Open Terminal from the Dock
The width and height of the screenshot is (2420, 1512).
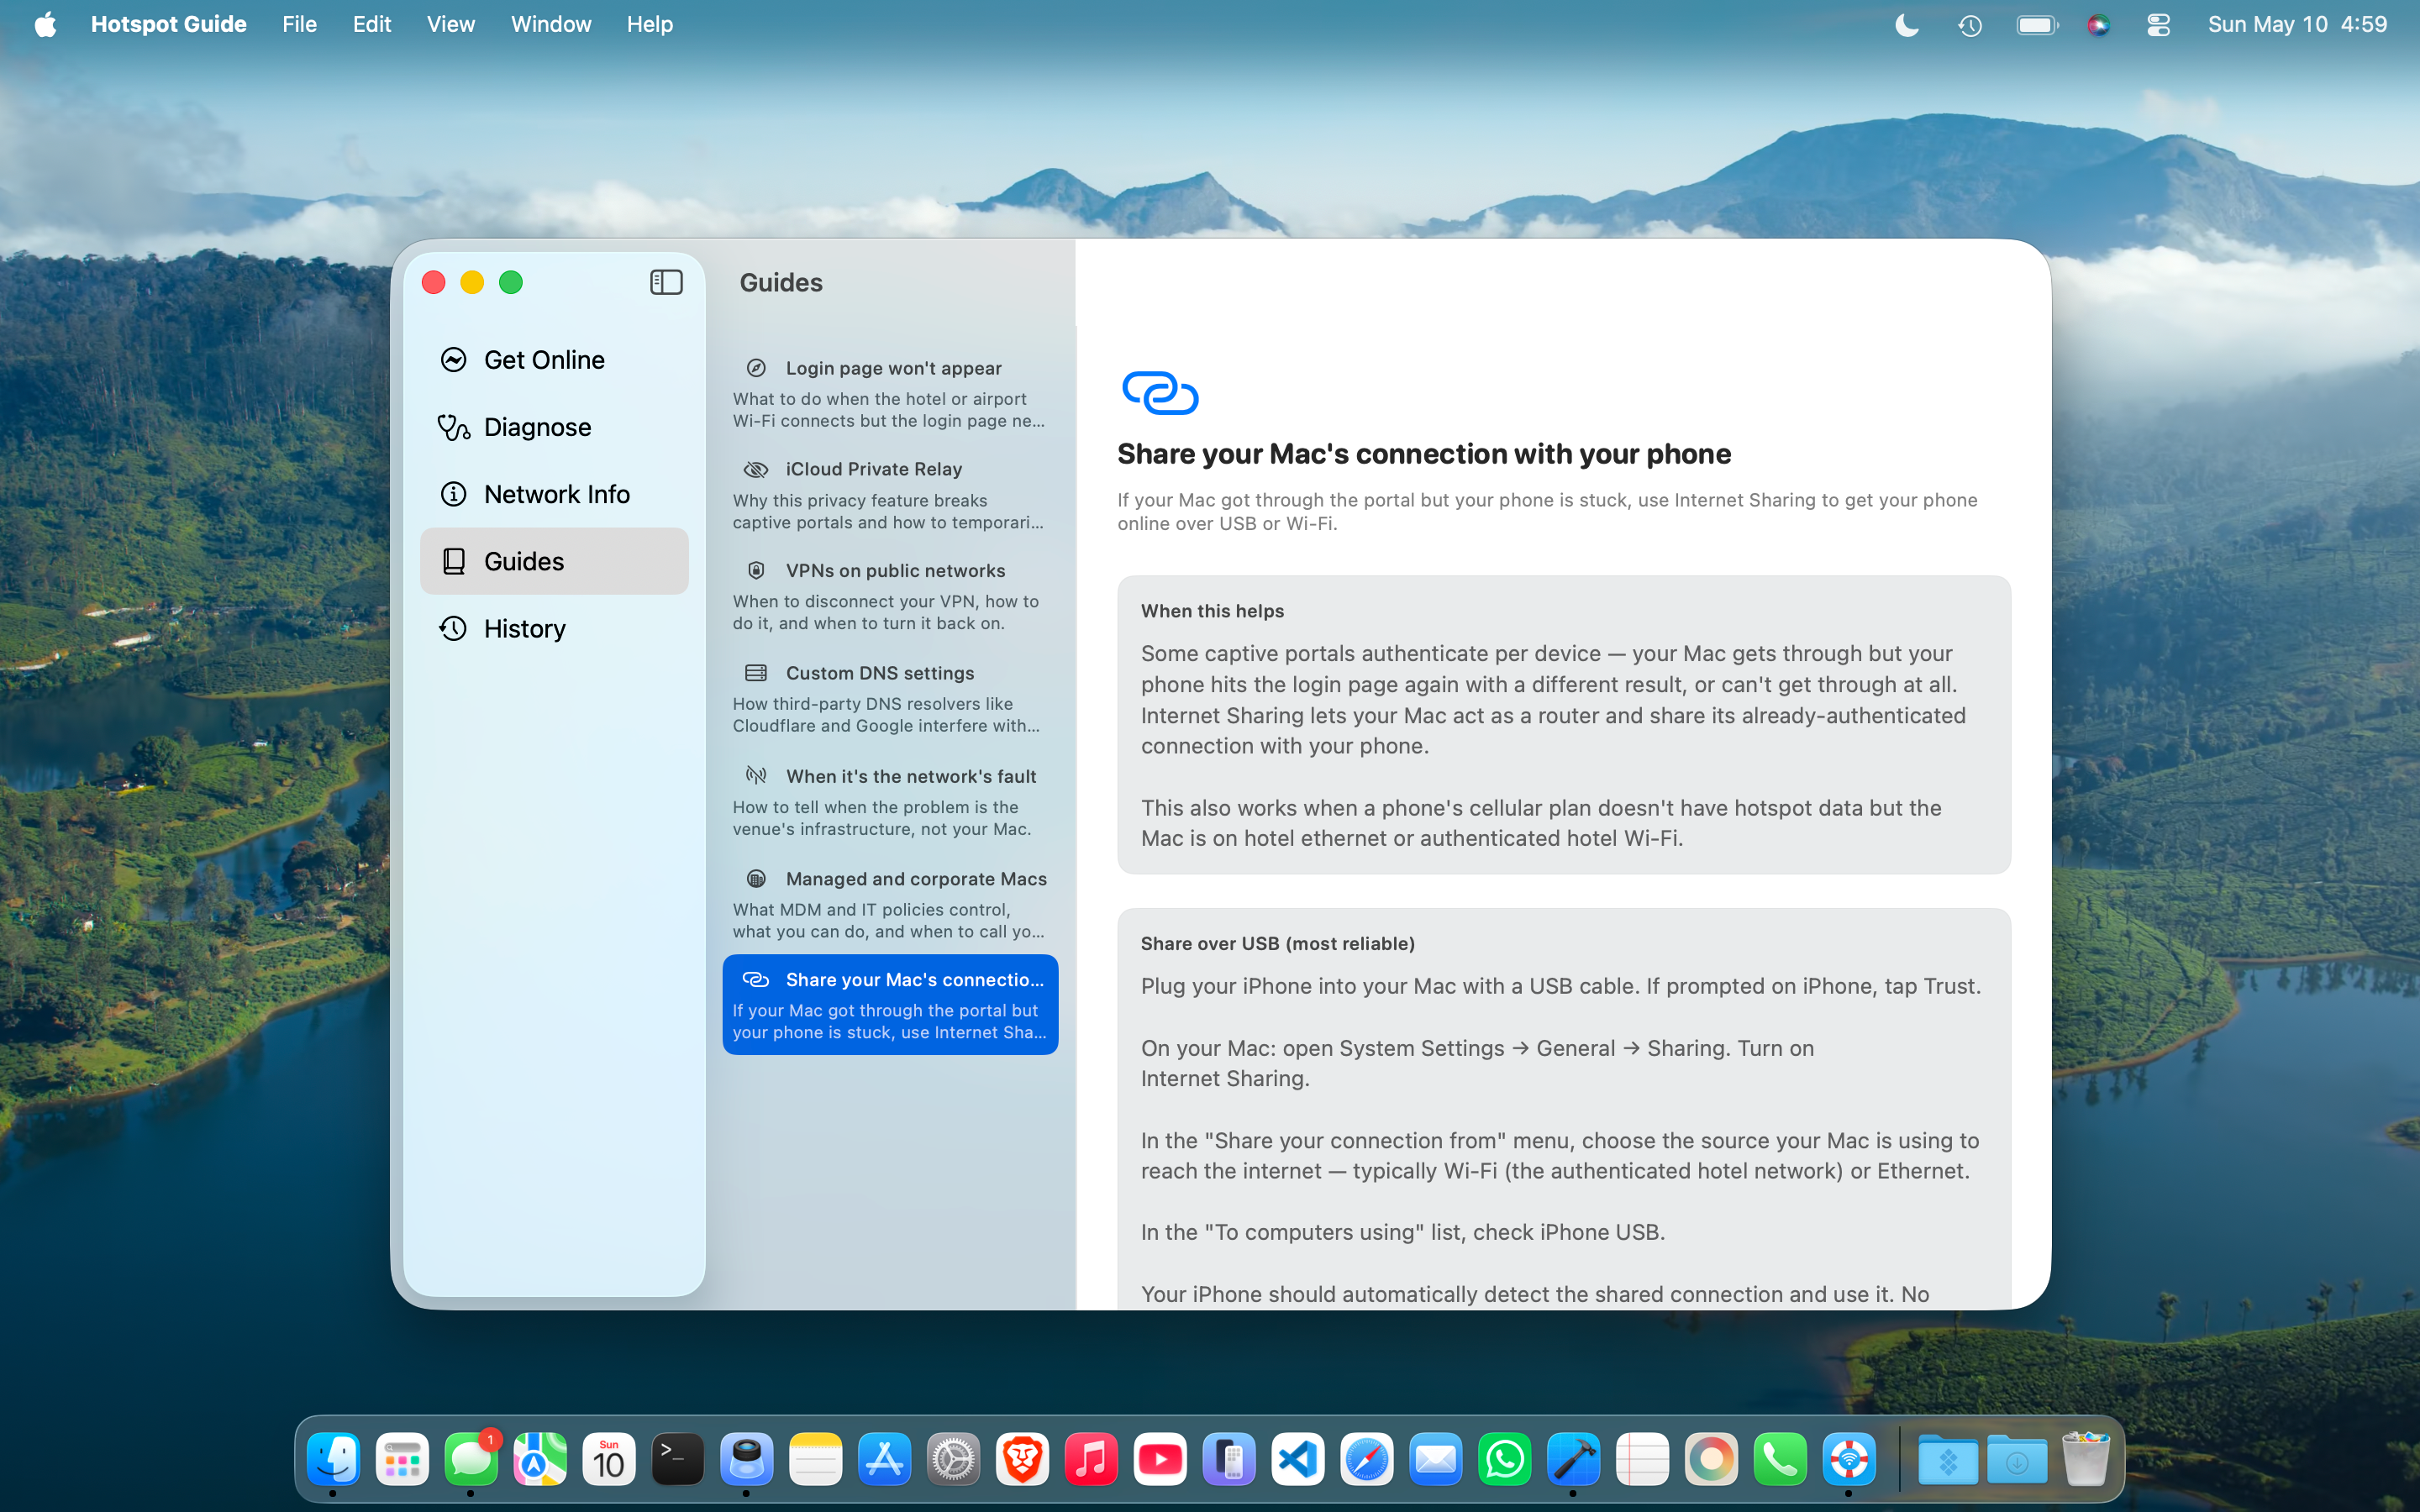(x=678, y=1459)
